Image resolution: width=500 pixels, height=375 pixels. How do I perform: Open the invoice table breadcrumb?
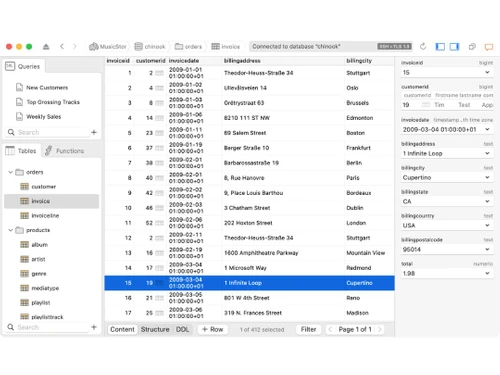[226, 47]
